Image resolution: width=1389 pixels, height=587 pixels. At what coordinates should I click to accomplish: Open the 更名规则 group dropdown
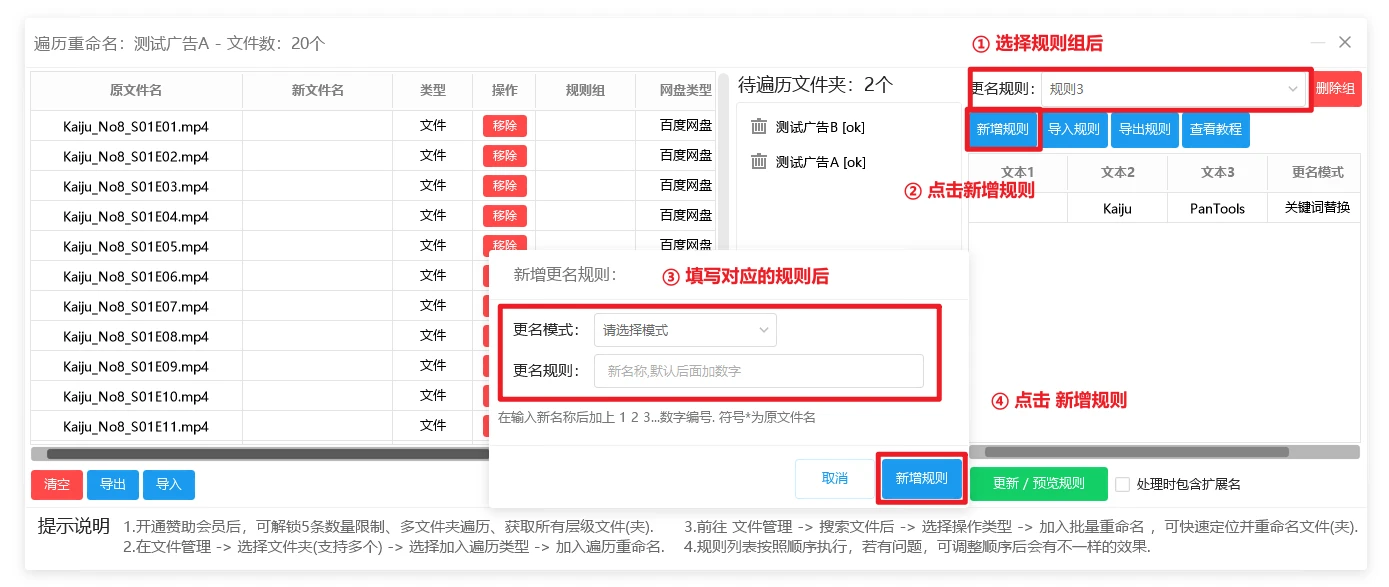[1174, 89]
